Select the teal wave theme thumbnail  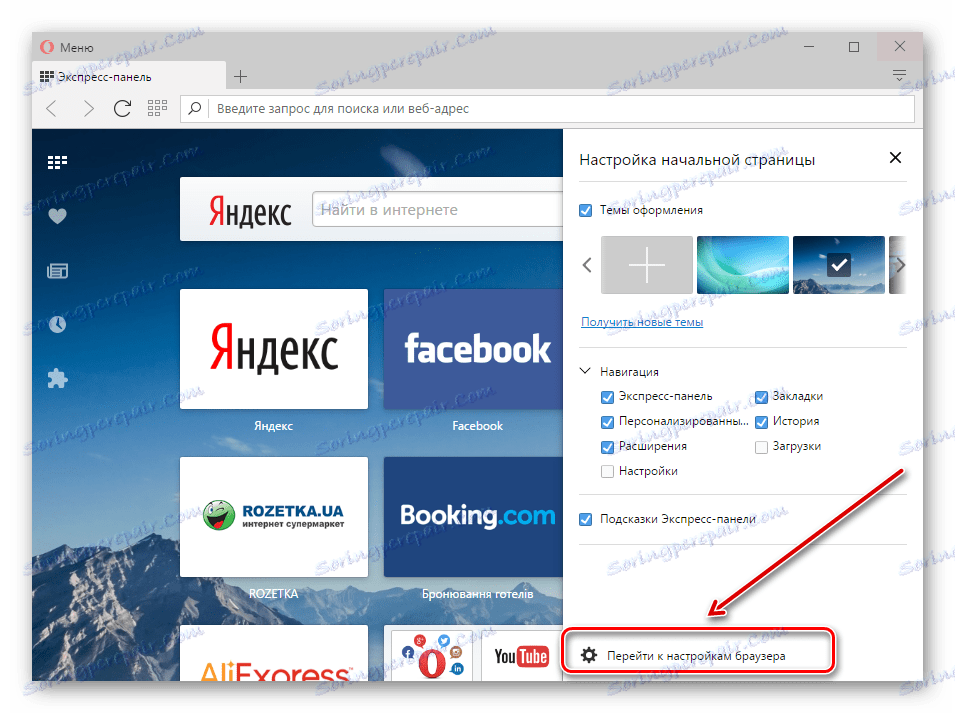742,265
